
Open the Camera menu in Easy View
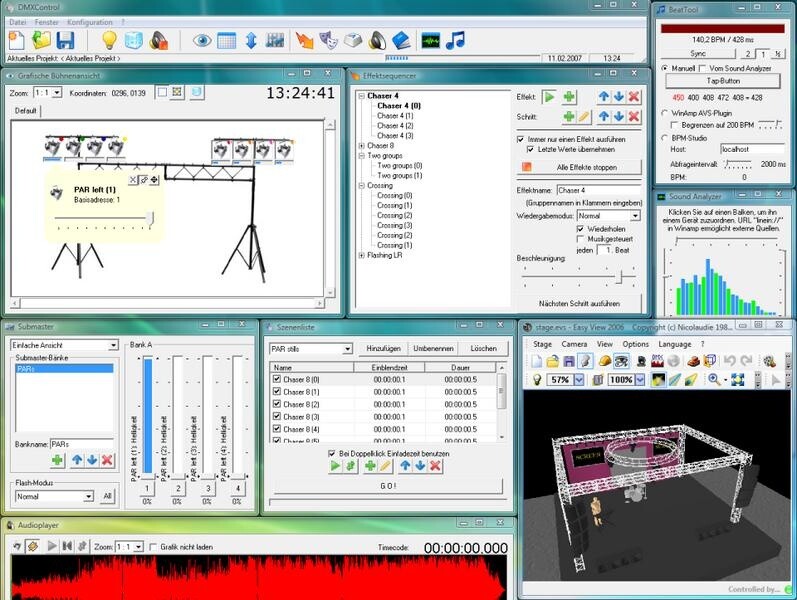point(573,343)
